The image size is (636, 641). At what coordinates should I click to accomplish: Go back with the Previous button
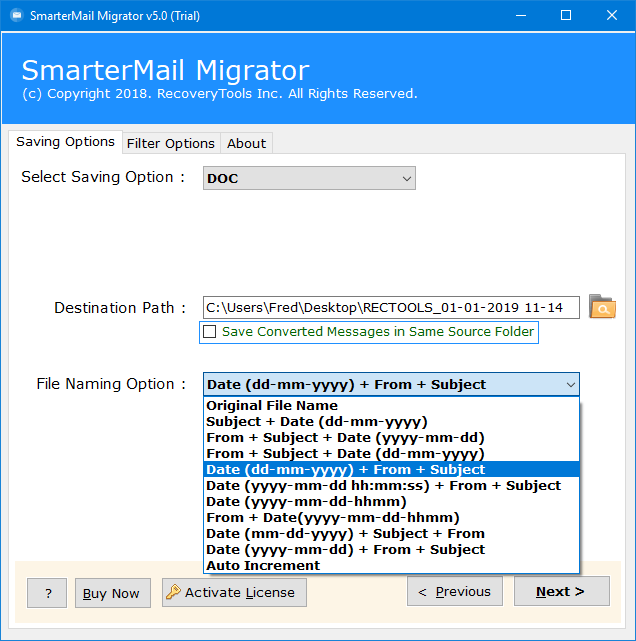(x=455, y=591)
